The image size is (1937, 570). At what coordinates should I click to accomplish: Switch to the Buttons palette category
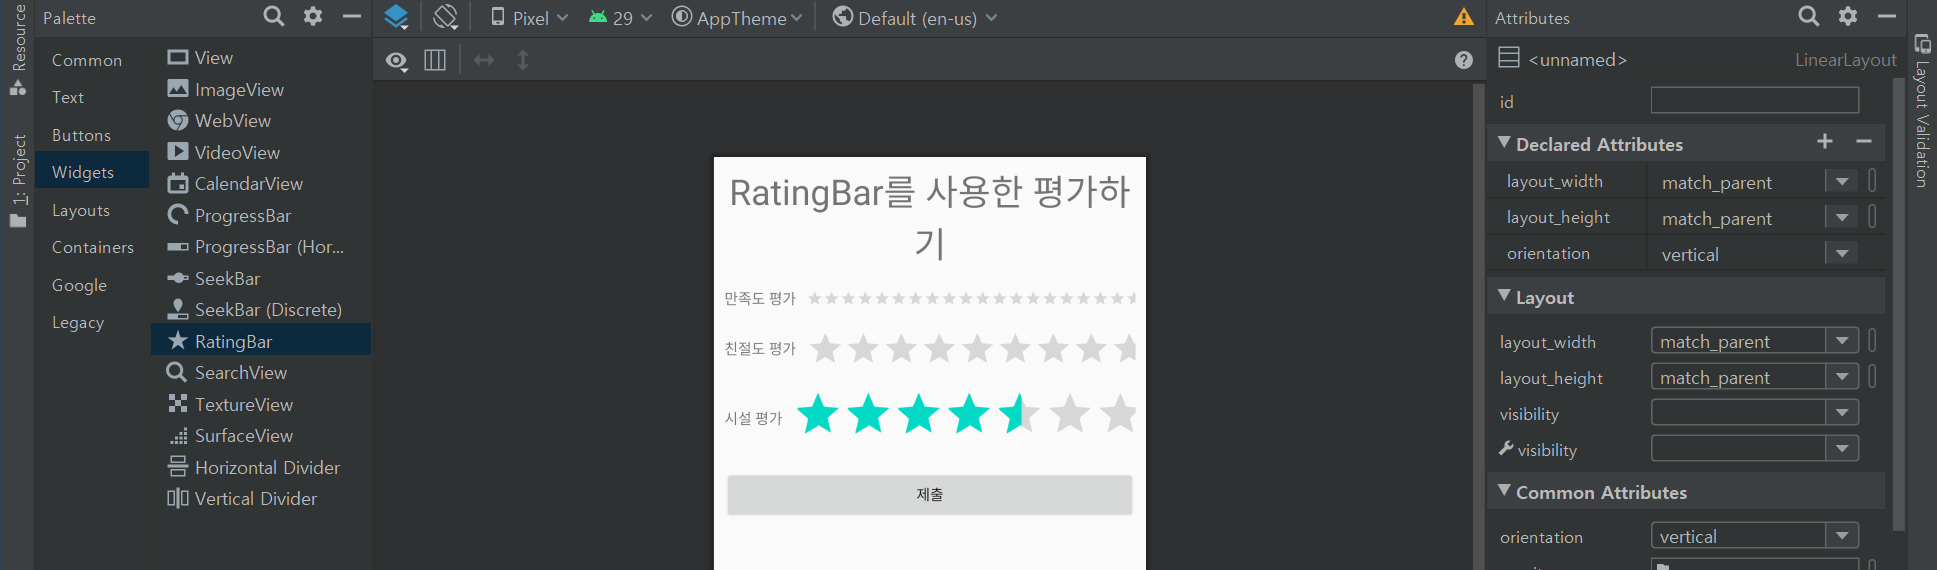tap(81, 135)
